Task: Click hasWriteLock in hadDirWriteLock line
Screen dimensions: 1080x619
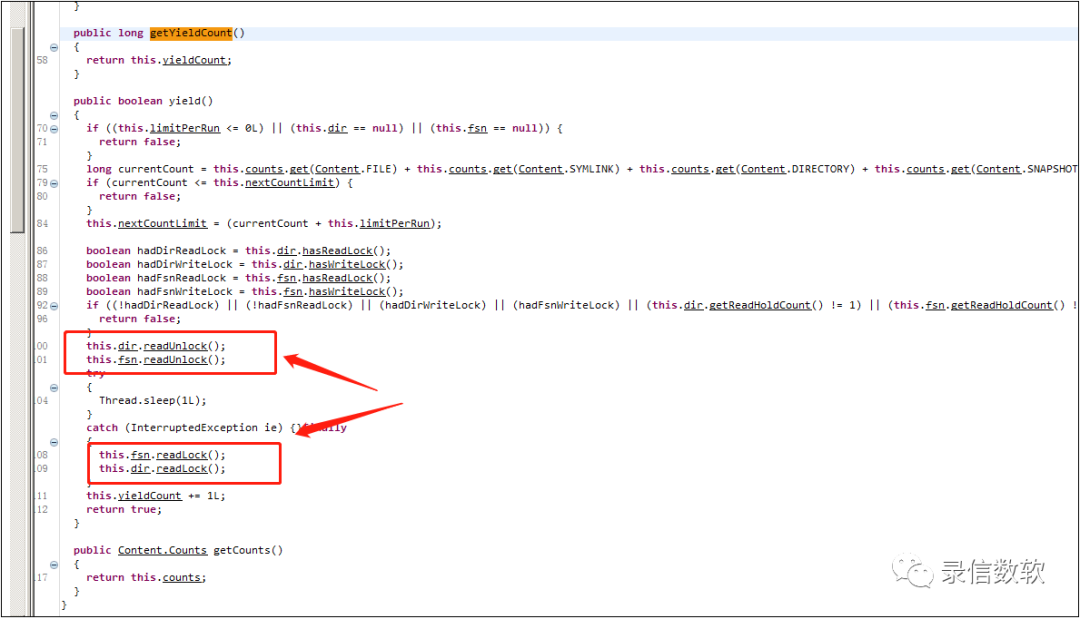Action: pos(346,264)
